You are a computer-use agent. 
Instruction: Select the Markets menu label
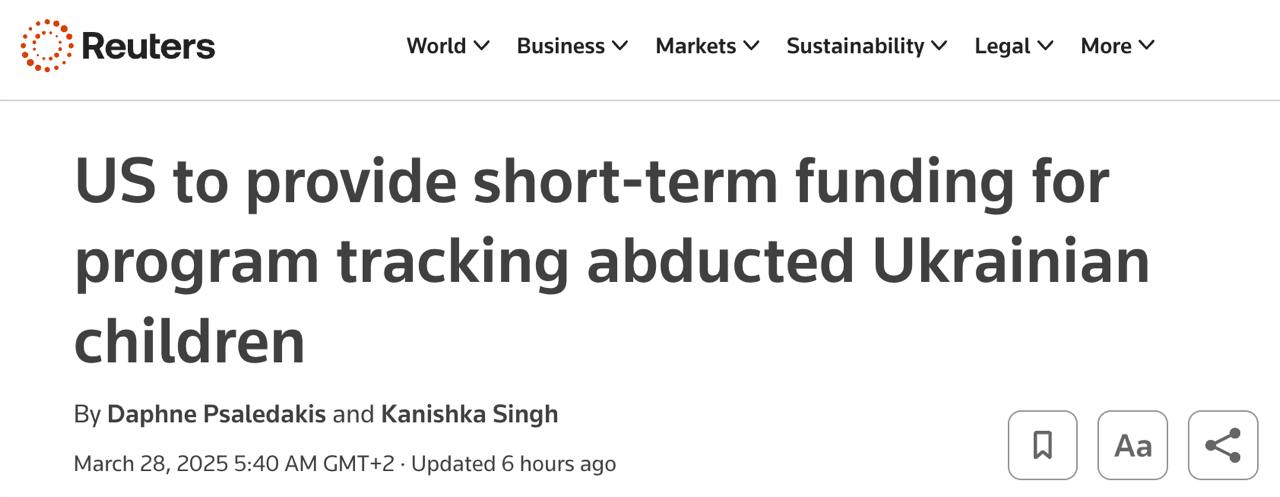695,46
